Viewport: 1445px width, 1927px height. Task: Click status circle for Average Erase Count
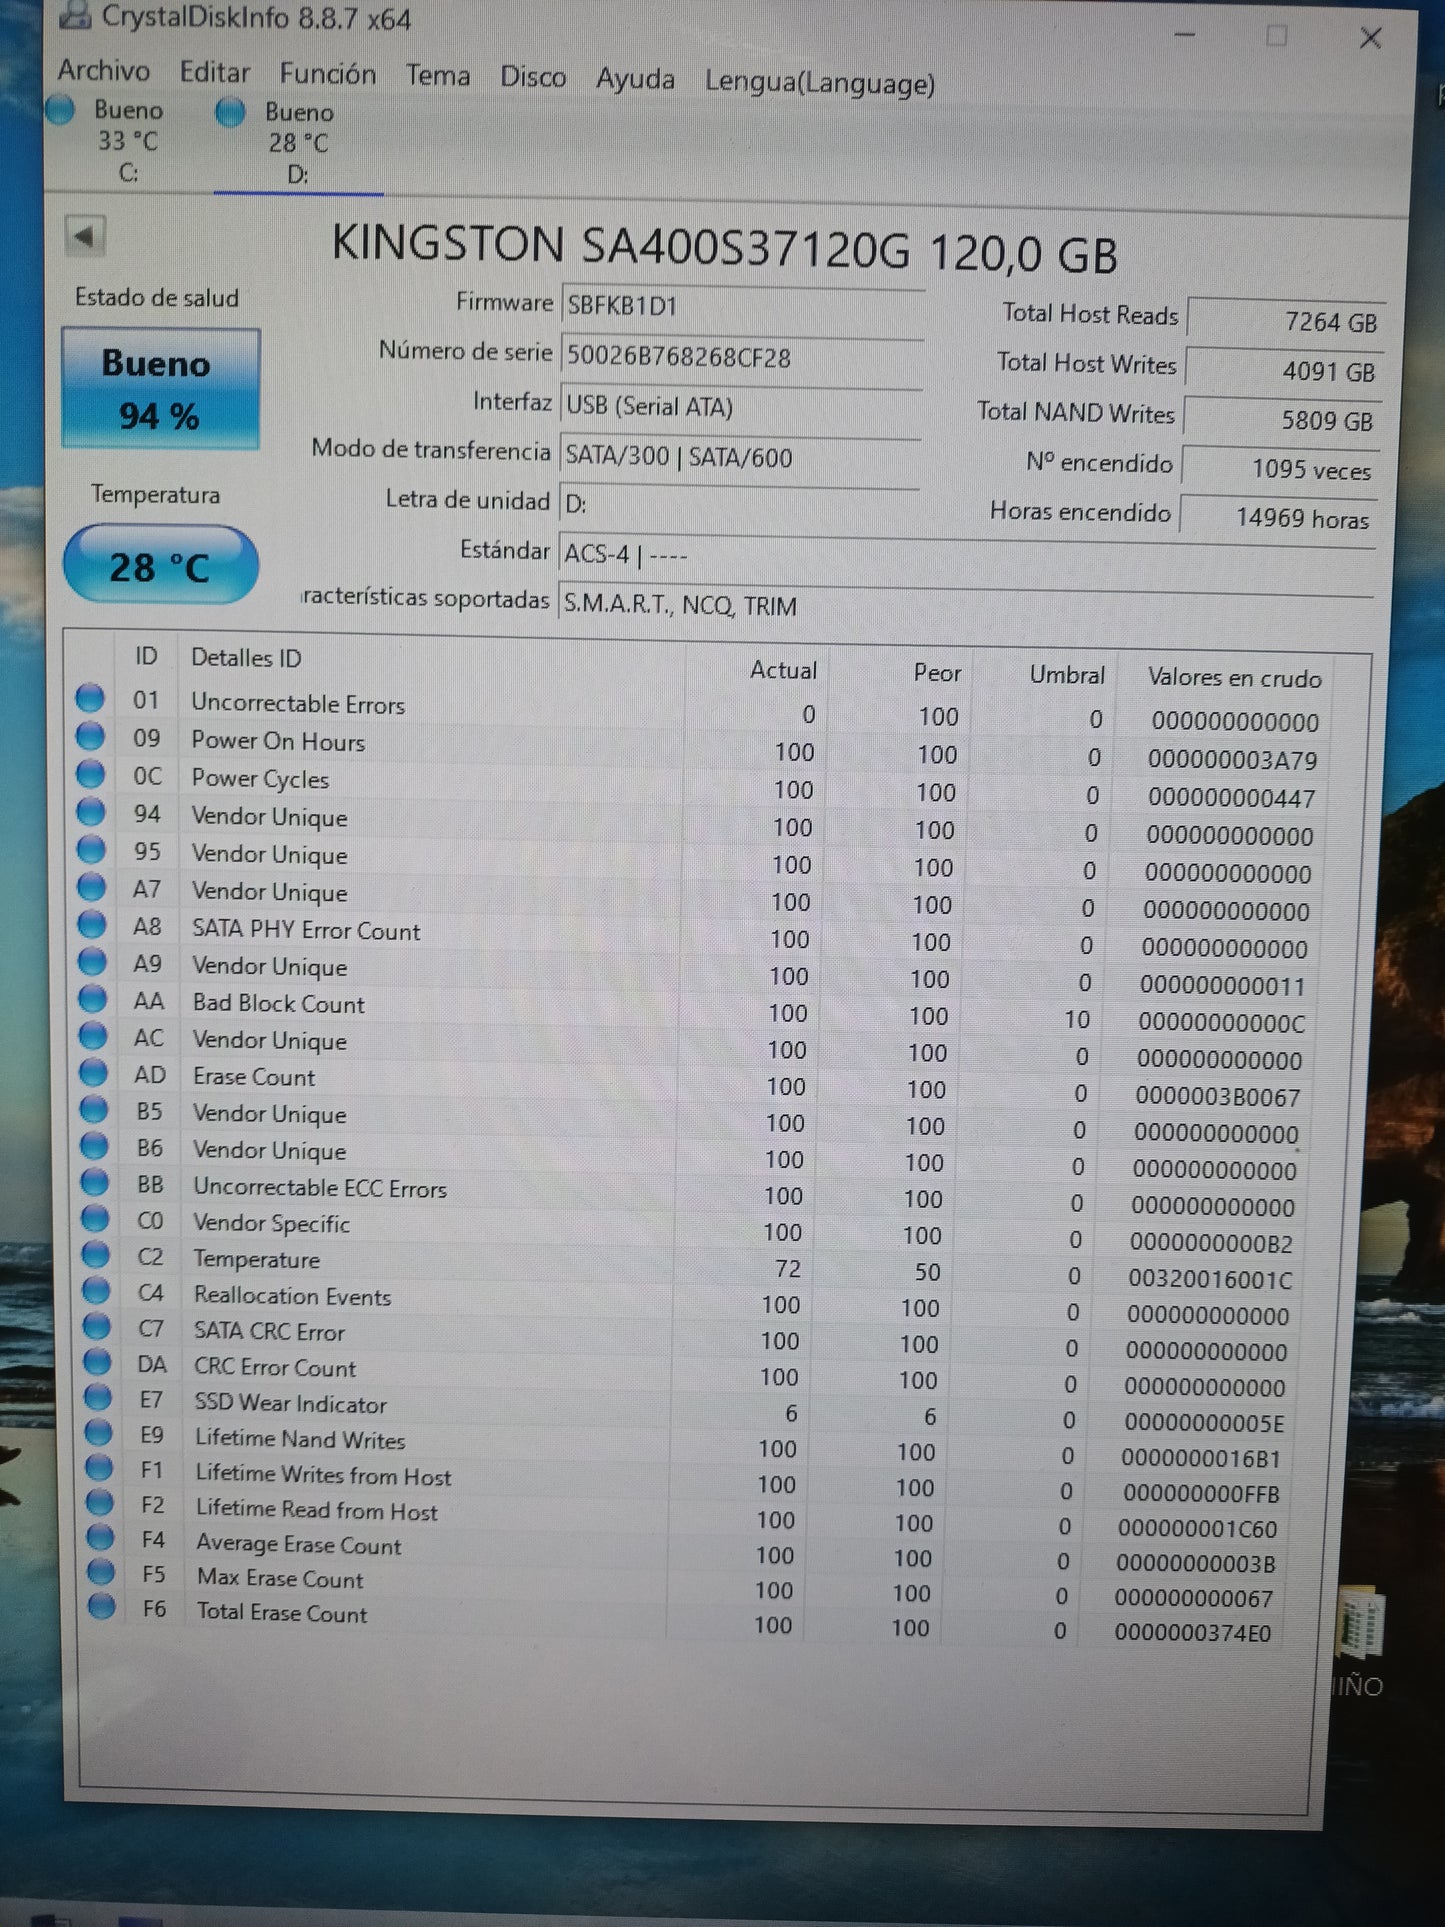click(x=100, y=1538)
